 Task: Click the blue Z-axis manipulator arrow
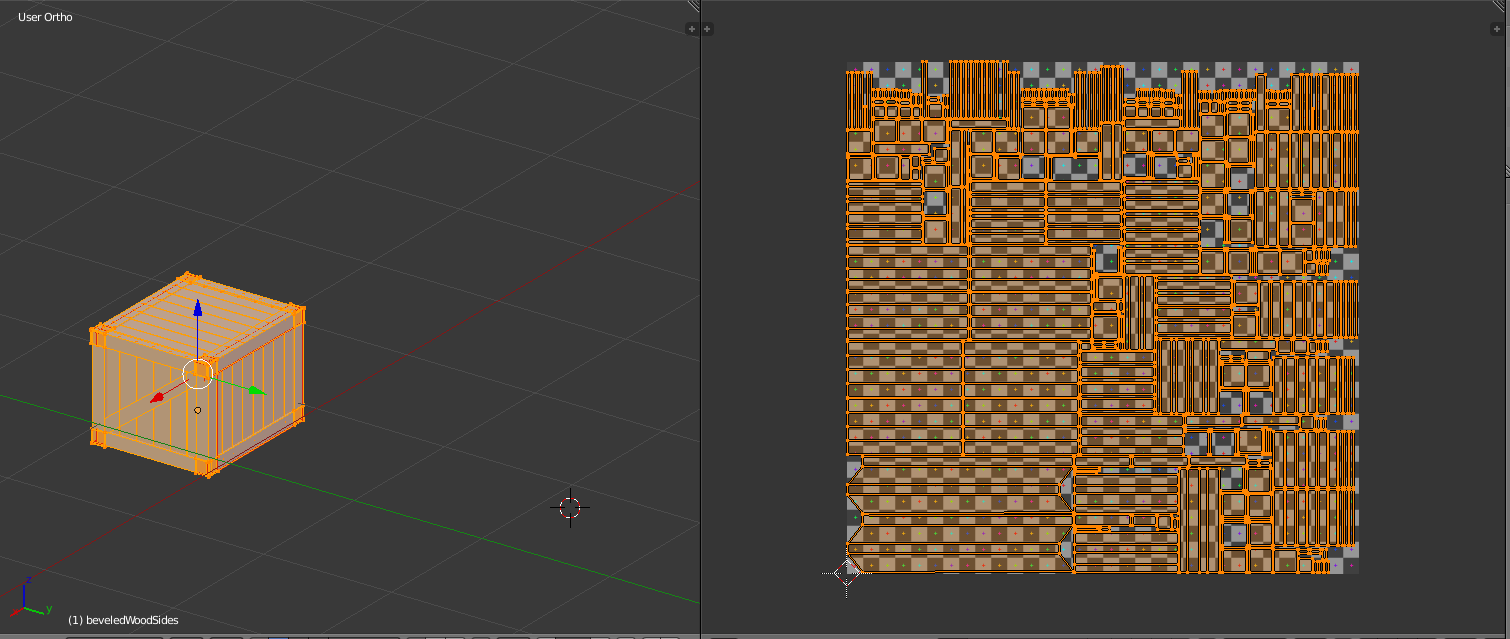click(199, 308)
